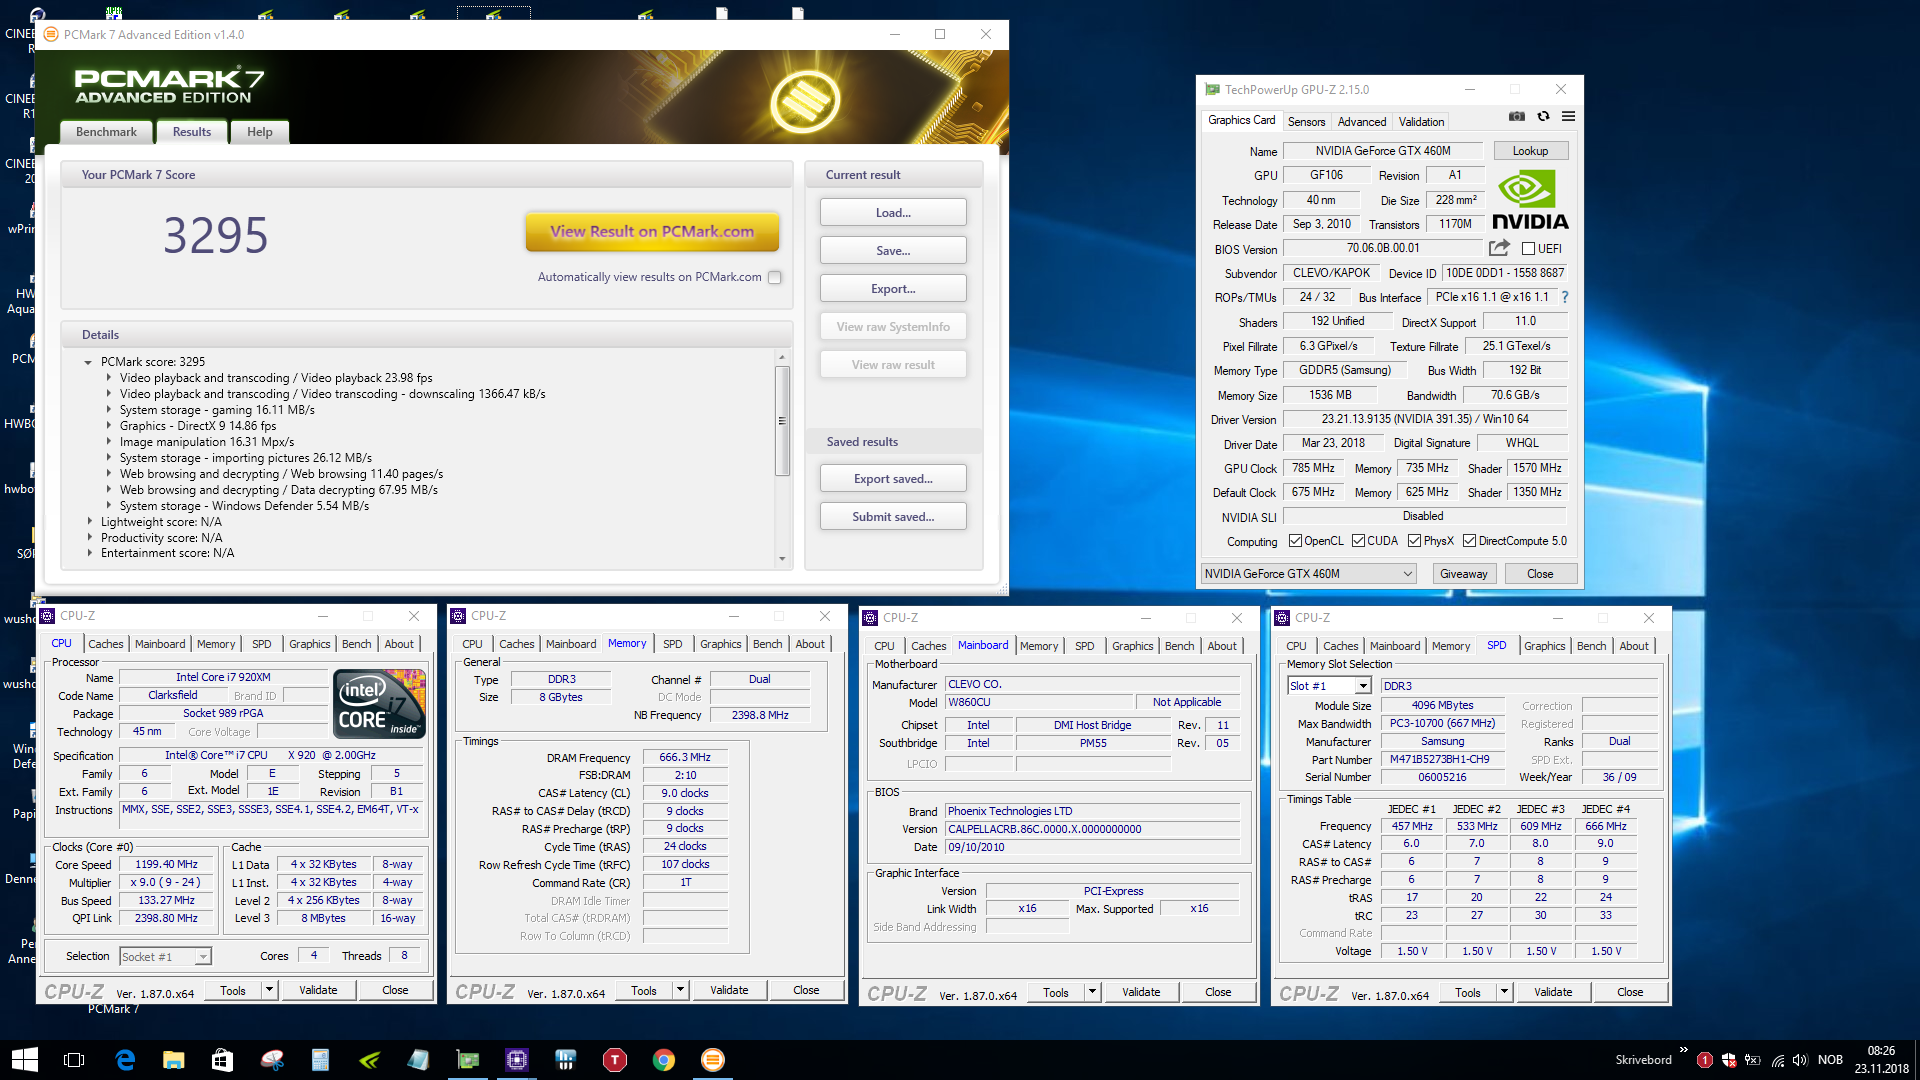
Task: Click the bus interface question mark in GPU-Z
Action: tap(1565, 297)
